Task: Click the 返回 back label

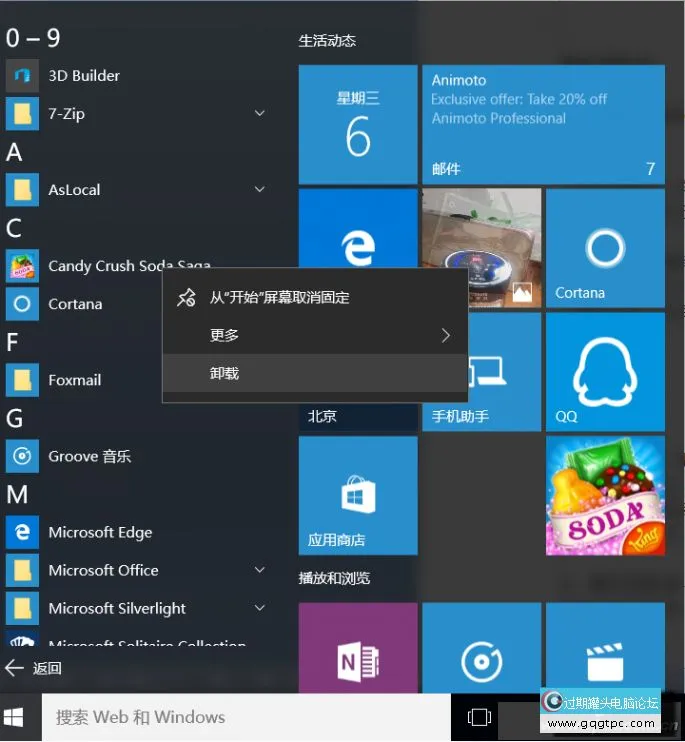Action: point(47,668)
